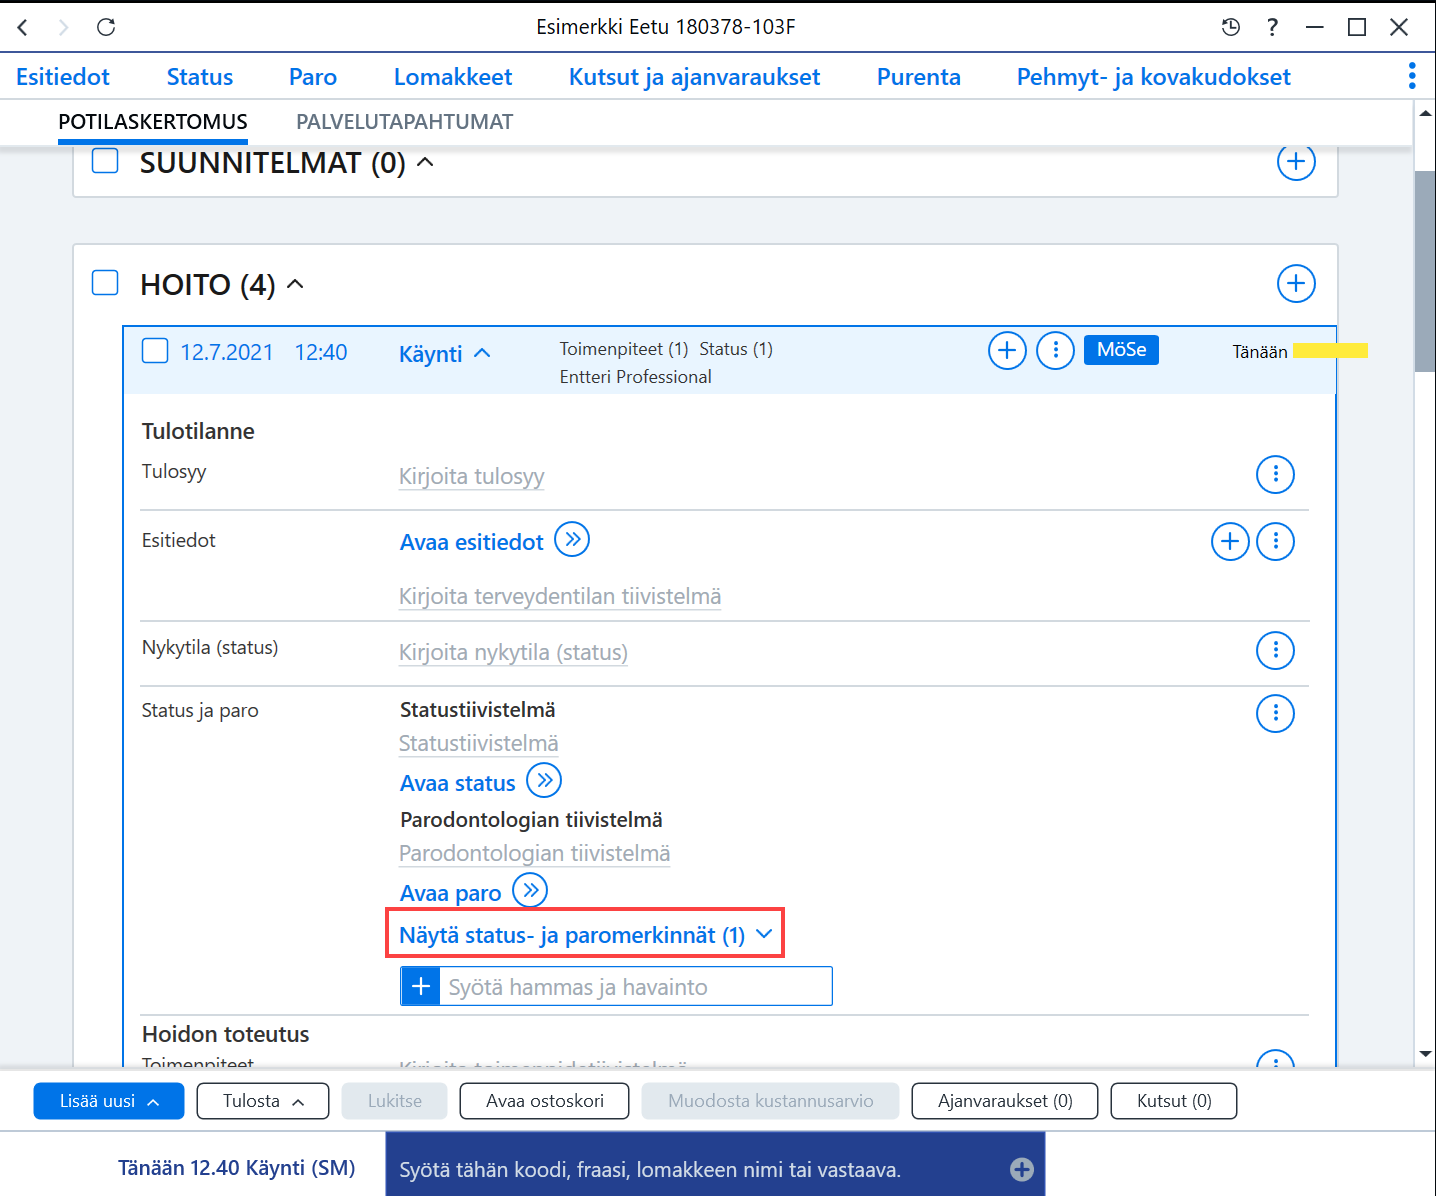The image size is (1436, 1196).
Task: Open the Lomakkeet menu item
Action: coord(452,77)
